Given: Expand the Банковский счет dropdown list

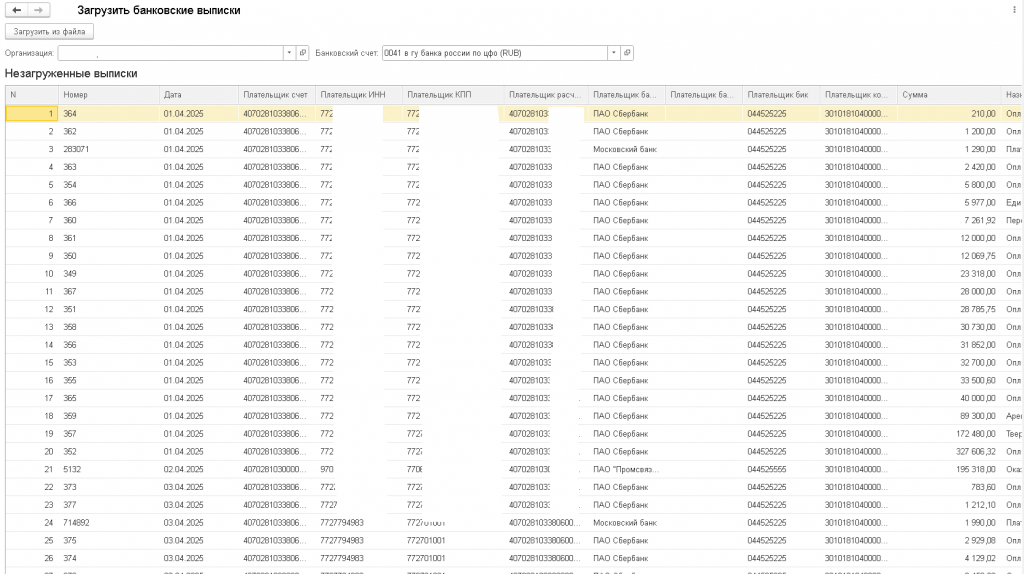Looking at the screenshot, I should (x=613, y=53).
